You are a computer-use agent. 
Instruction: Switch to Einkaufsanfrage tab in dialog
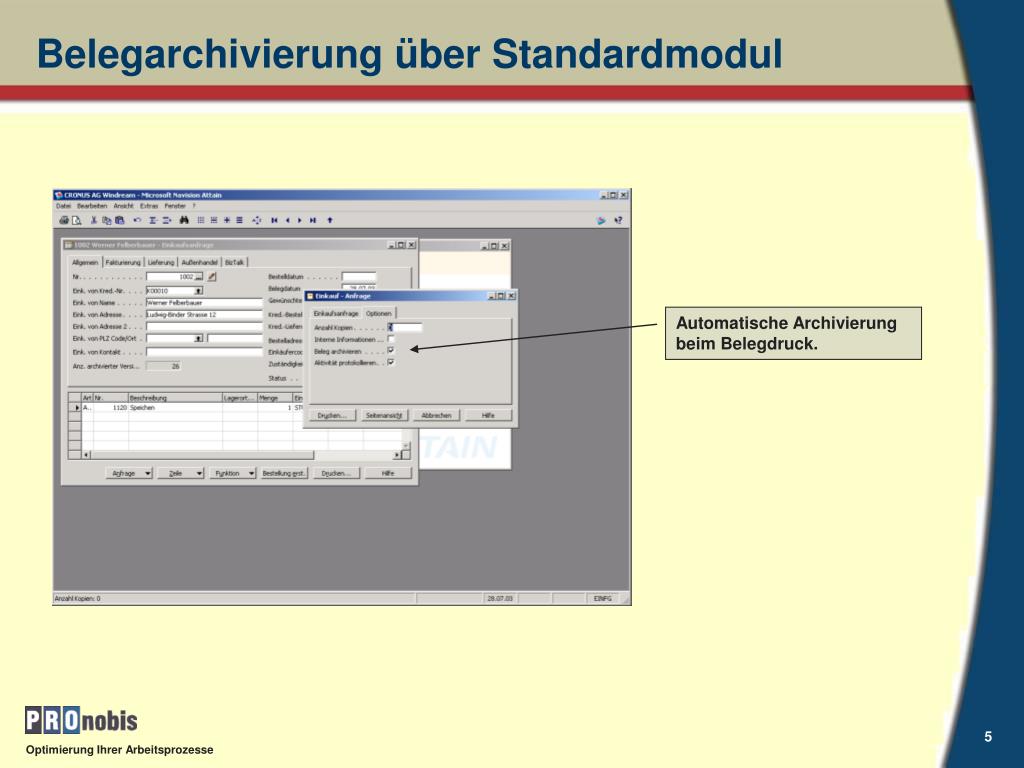(x=336, y=313)
